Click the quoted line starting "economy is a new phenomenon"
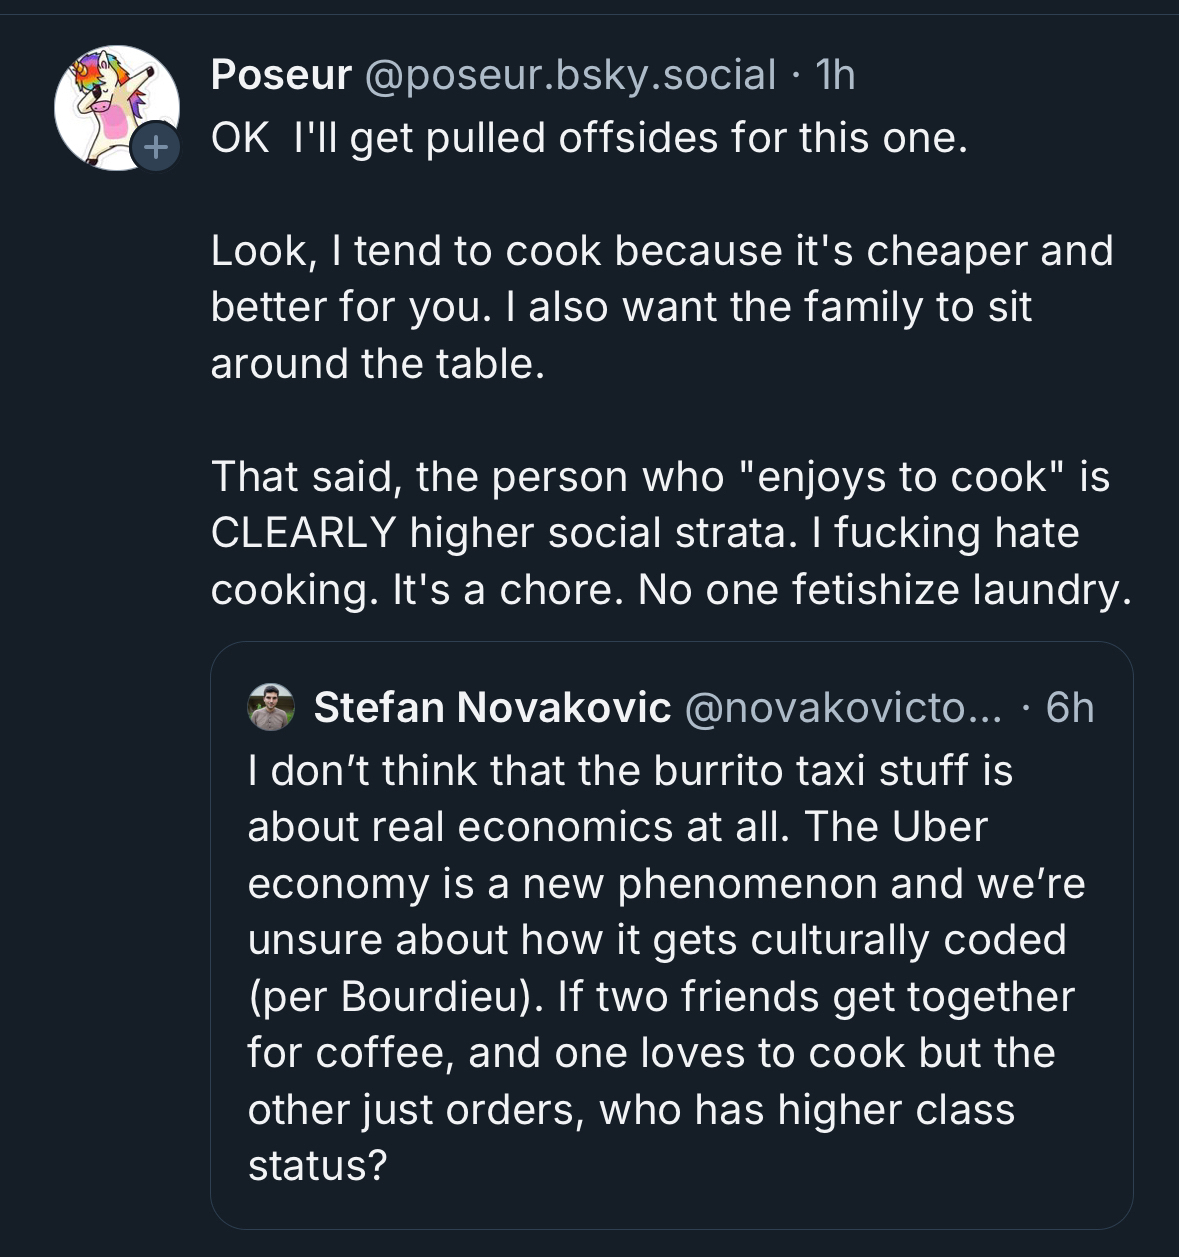1179x1257 pixels. [x=666, y=884]
